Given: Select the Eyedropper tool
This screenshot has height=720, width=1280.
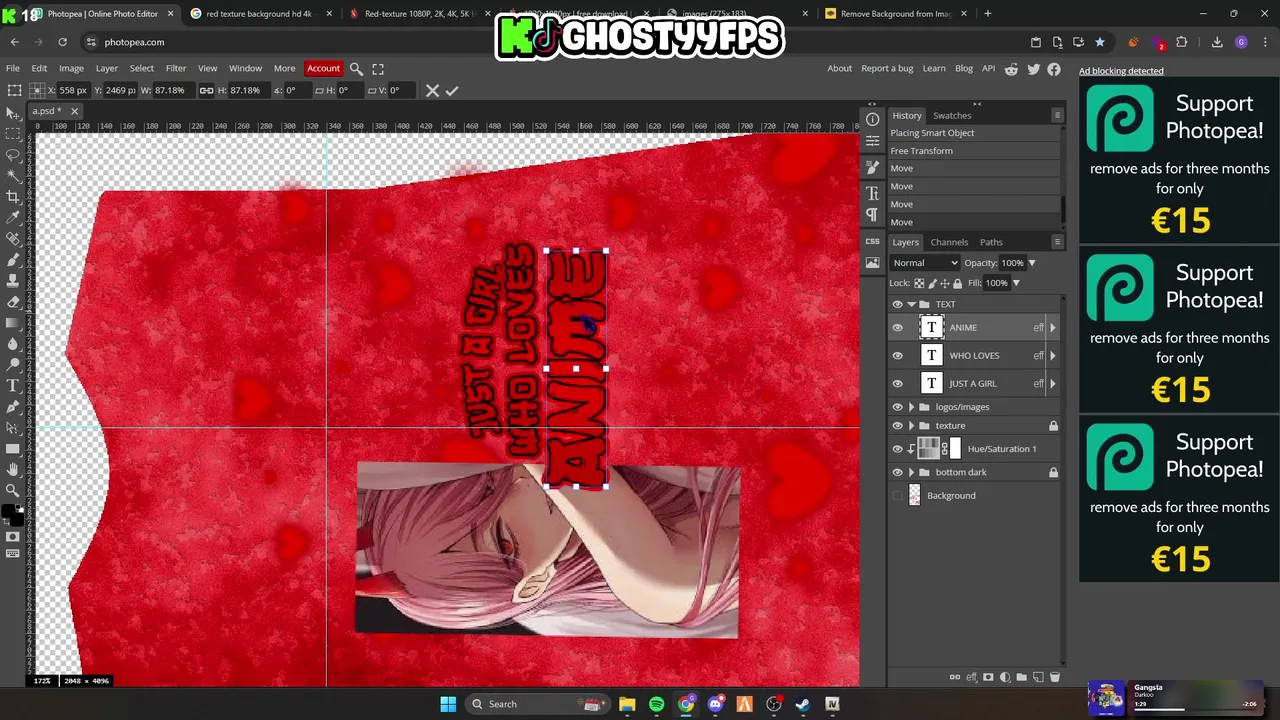Looking at the screenshot, I should (x=13, y=218).
